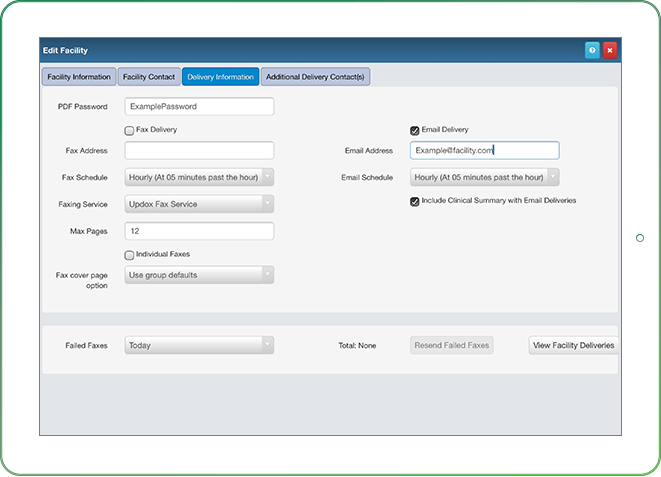This screenshot has height=477, width=661.
Task: Expand the Fax cover page option dropdown
Action: click(199, 274)
